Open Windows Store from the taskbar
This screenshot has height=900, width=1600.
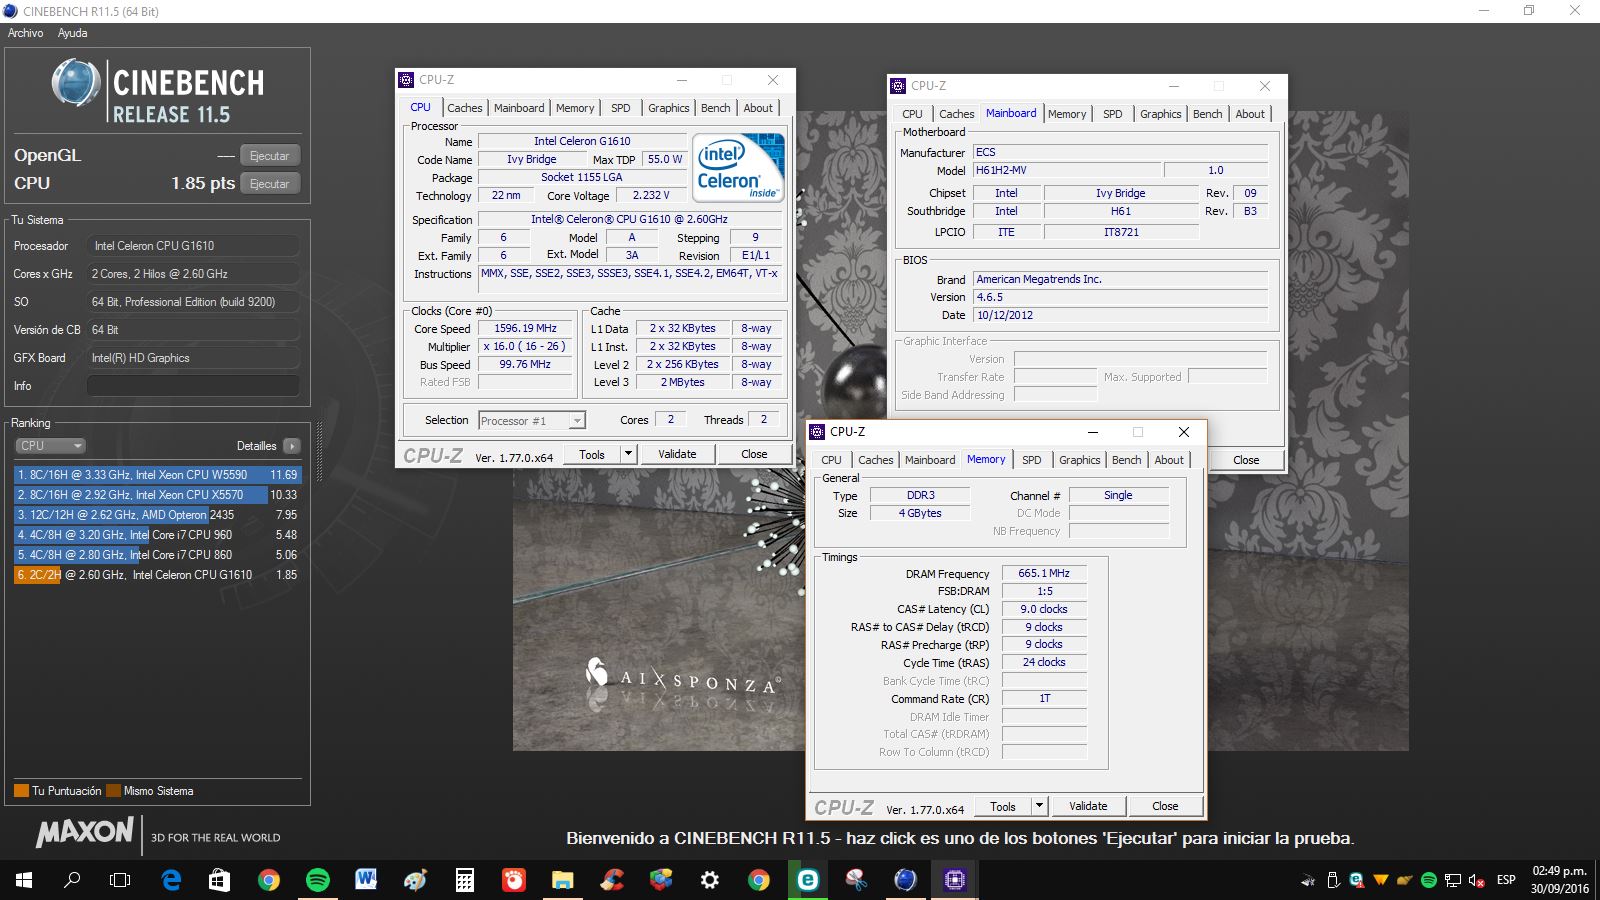point(219,880)
